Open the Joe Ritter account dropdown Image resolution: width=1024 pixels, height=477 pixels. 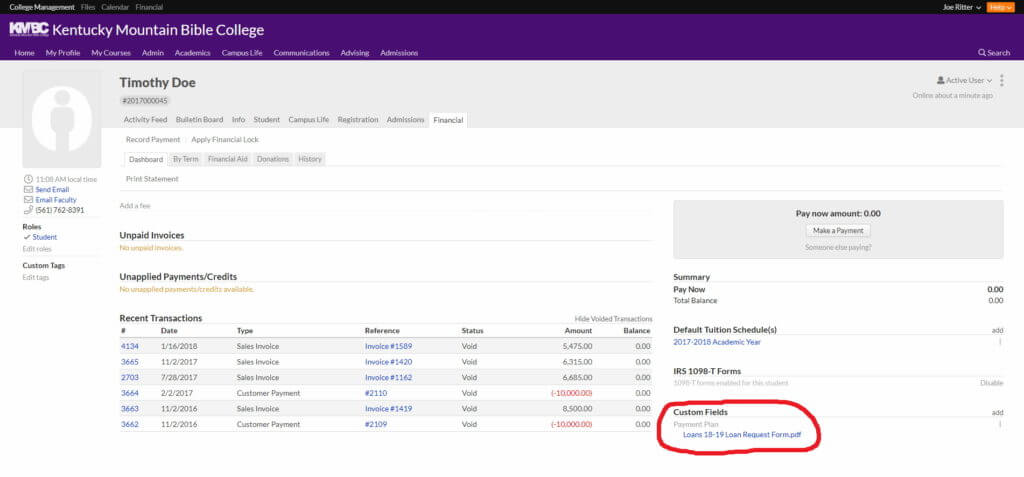click(x=961, y=7)
